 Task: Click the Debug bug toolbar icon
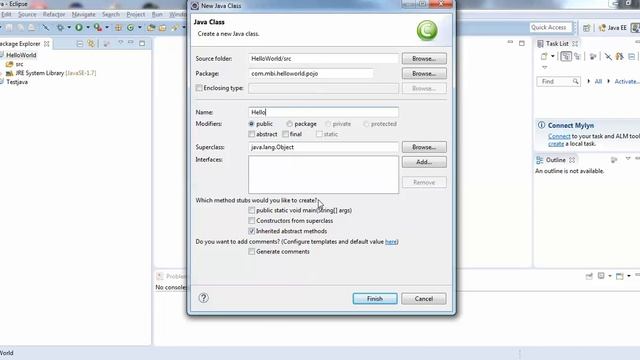click(60, 27)
